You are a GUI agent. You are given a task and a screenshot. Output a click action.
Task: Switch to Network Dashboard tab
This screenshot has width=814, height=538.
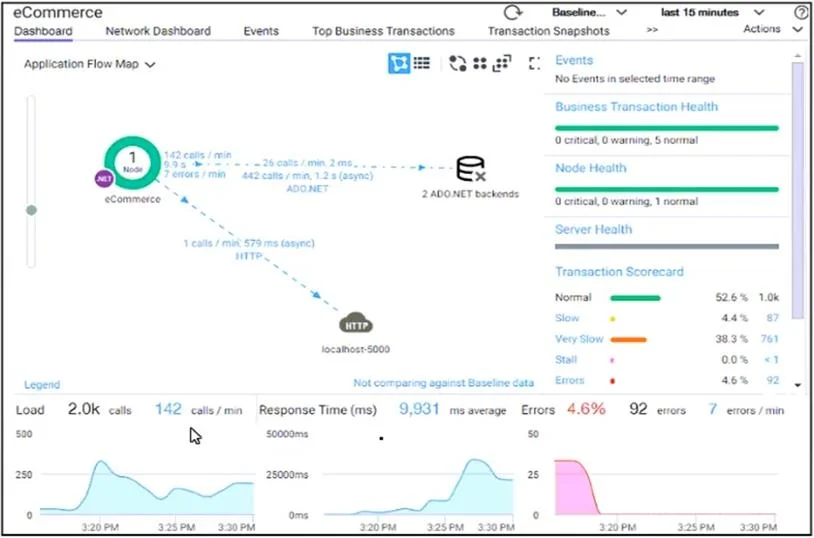(158, 31)
